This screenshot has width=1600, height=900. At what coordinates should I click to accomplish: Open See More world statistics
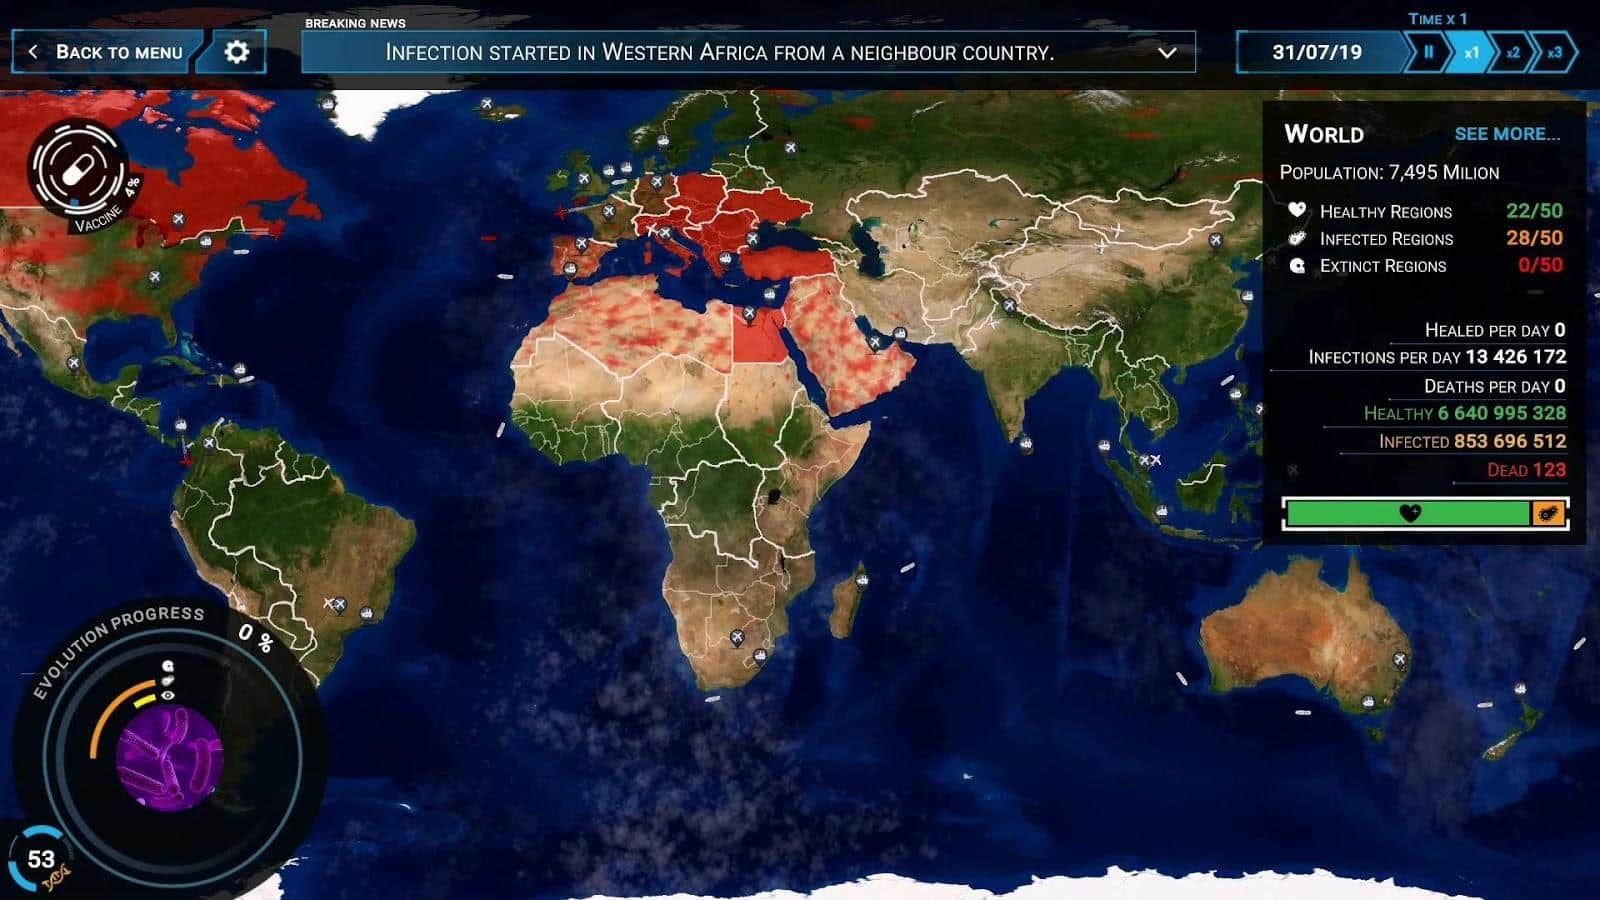click(x=1506, y=134)
